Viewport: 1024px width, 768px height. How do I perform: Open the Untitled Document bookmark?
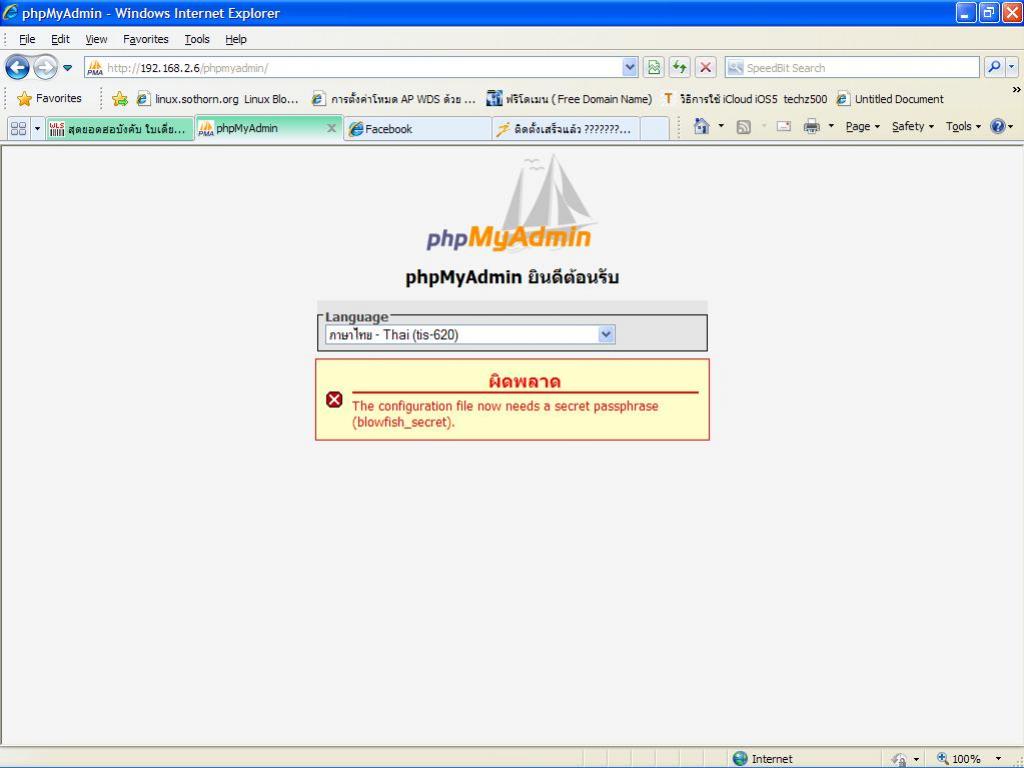coord(891,99)
